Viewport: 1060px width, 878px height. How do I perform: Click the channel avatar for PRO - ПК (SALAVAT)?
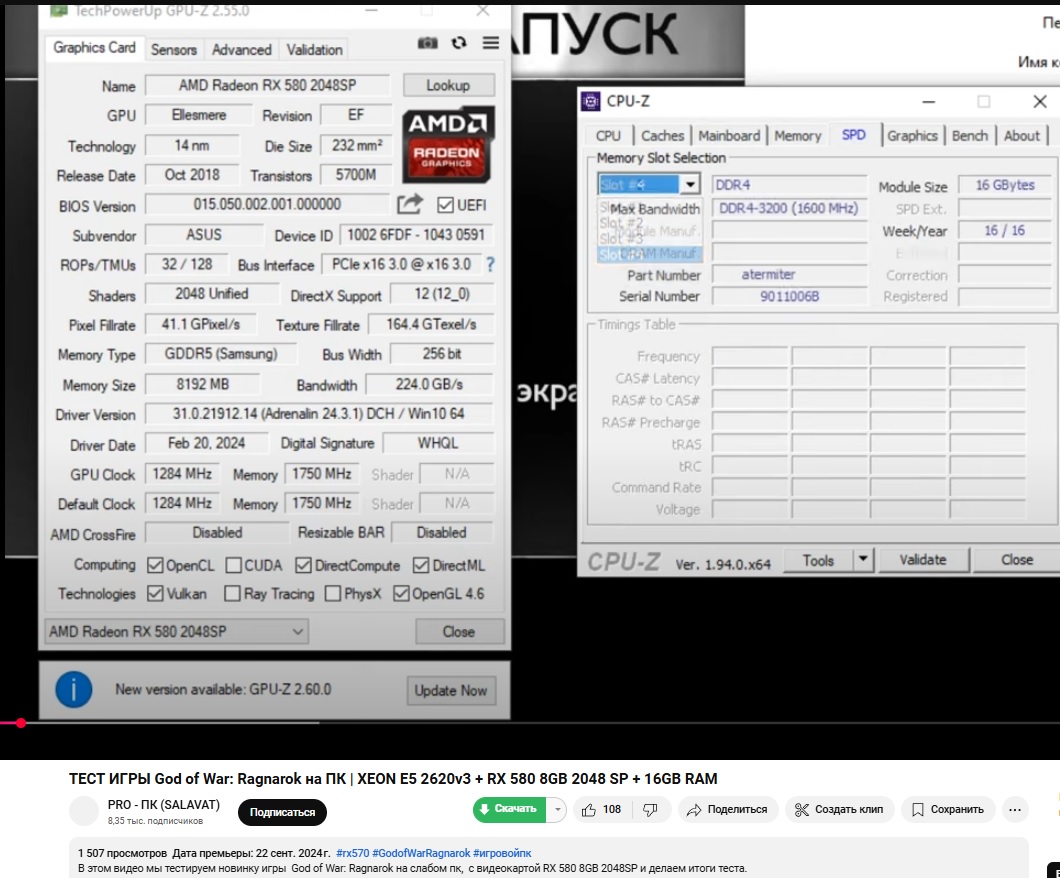tap(85, 810)
